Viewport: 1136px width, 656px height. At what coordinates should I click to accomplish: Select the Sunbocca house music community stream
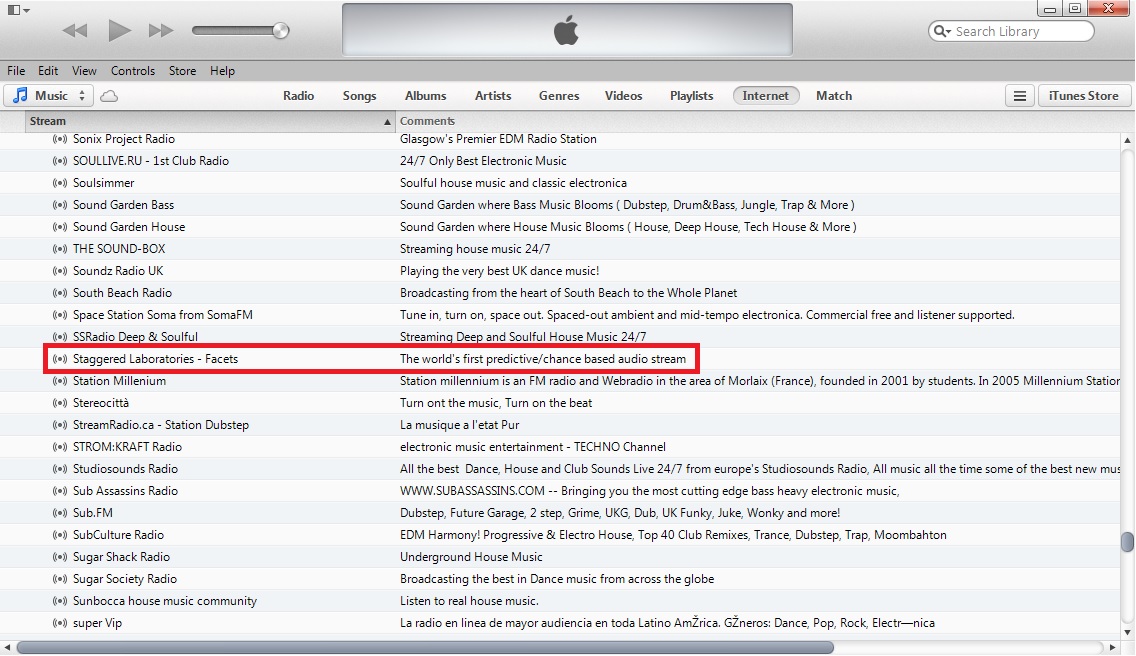click(164, 601)
